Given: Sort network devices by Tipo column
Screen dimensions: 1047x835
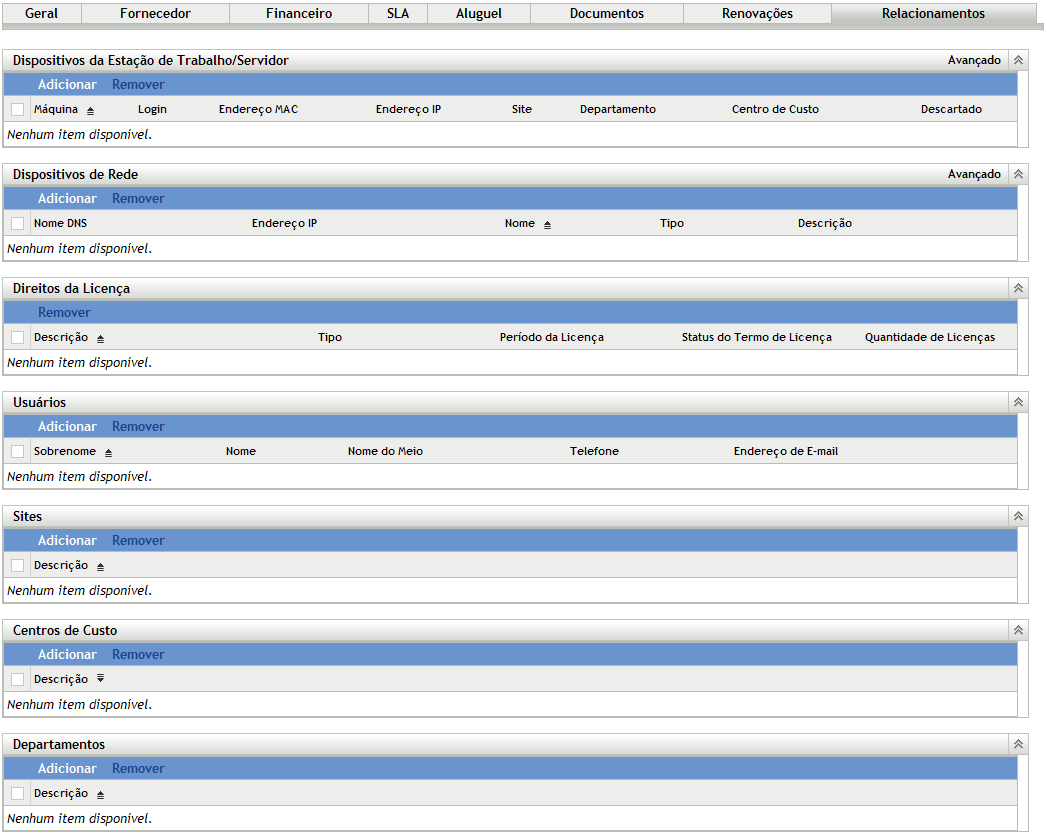Looking at the screenshot, I should [x=672, y=224].
